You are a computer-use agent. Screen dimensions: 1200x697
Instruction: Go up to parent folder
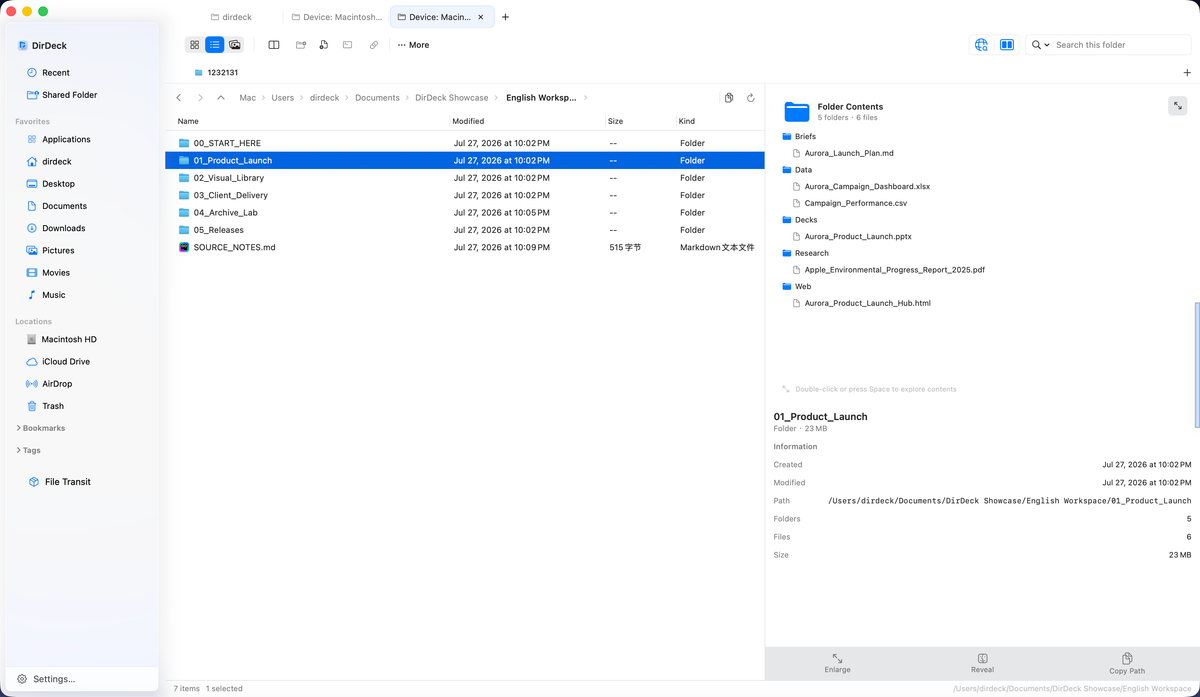pyautogui.click(x=221, y=98)
